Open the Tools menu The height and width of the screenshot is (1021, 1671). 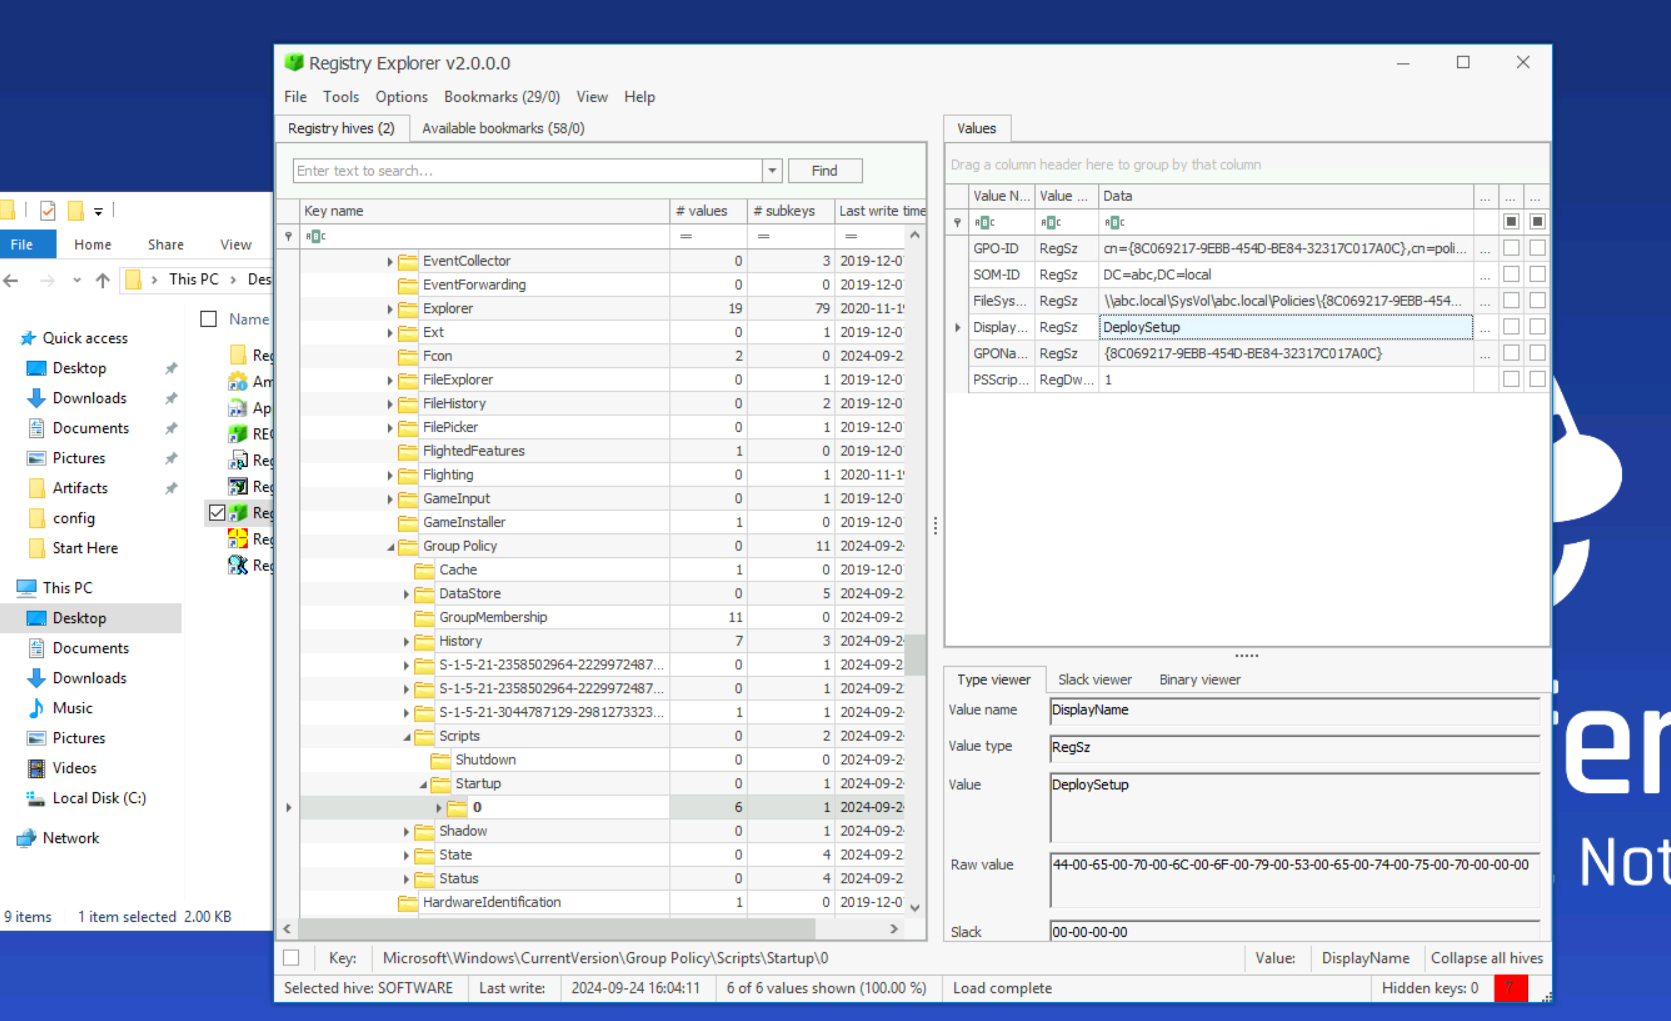[x=340, y=97]
